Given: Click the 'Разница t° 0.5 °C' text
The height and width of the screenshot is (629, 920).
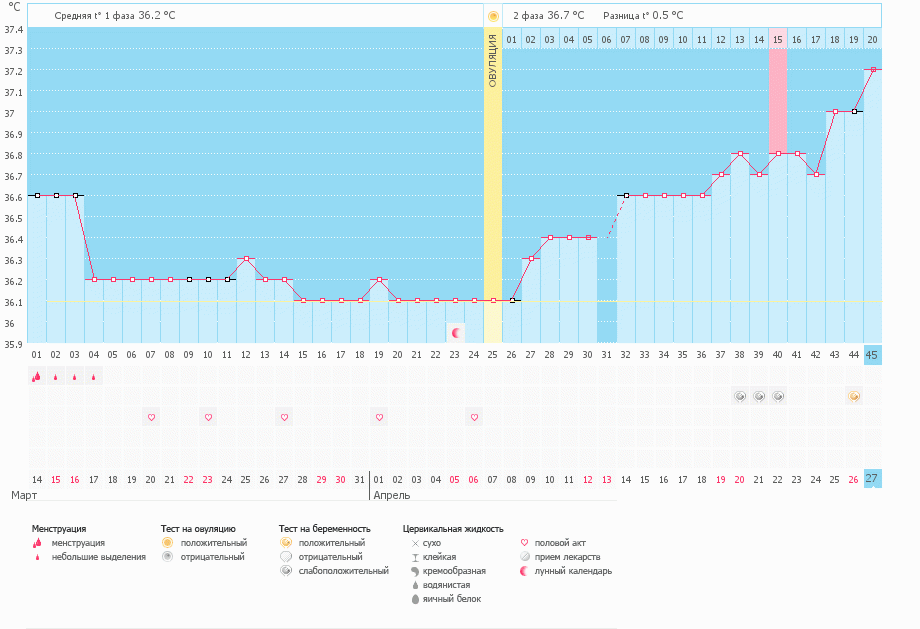Looking at the screenshot, I should (643, 16).
